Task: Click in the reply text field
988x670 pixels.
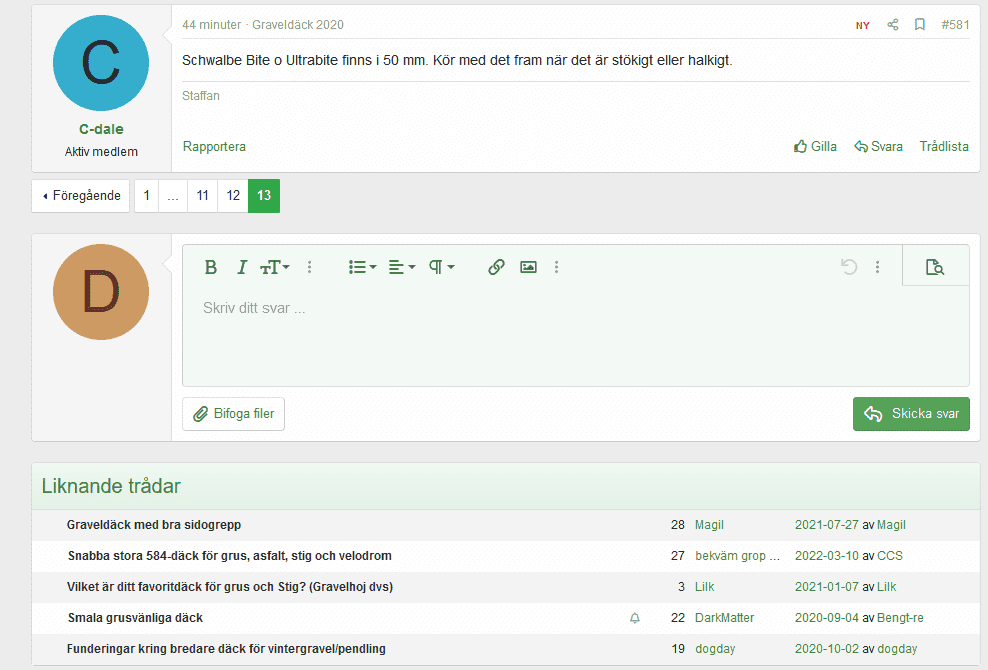Action: coord(575,335)
